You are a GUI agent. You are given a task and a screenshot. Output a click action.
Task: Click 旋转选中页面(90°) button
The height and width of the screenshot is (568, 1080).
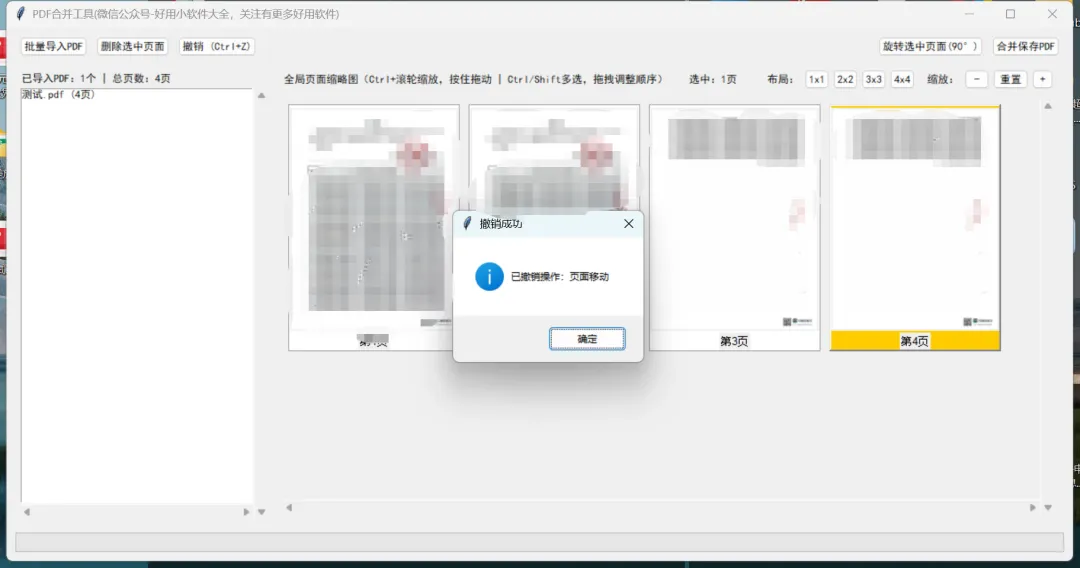point(930,46)
